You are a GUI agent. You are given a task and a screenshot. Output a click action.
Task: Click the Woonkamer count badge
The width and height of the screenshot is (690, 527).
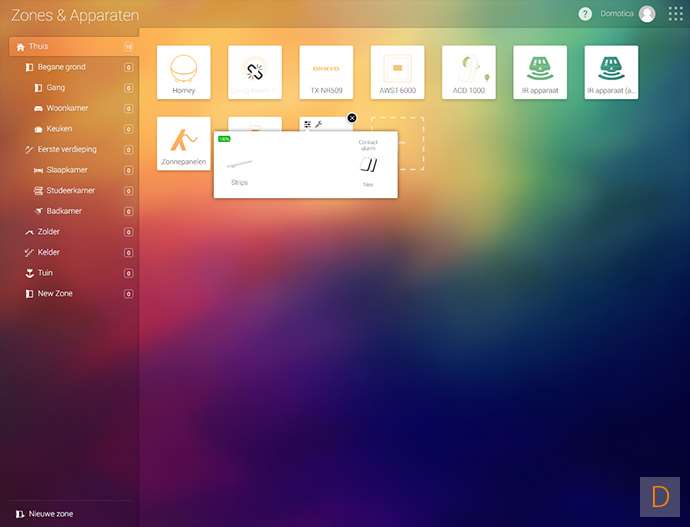[x=128, y=108]
